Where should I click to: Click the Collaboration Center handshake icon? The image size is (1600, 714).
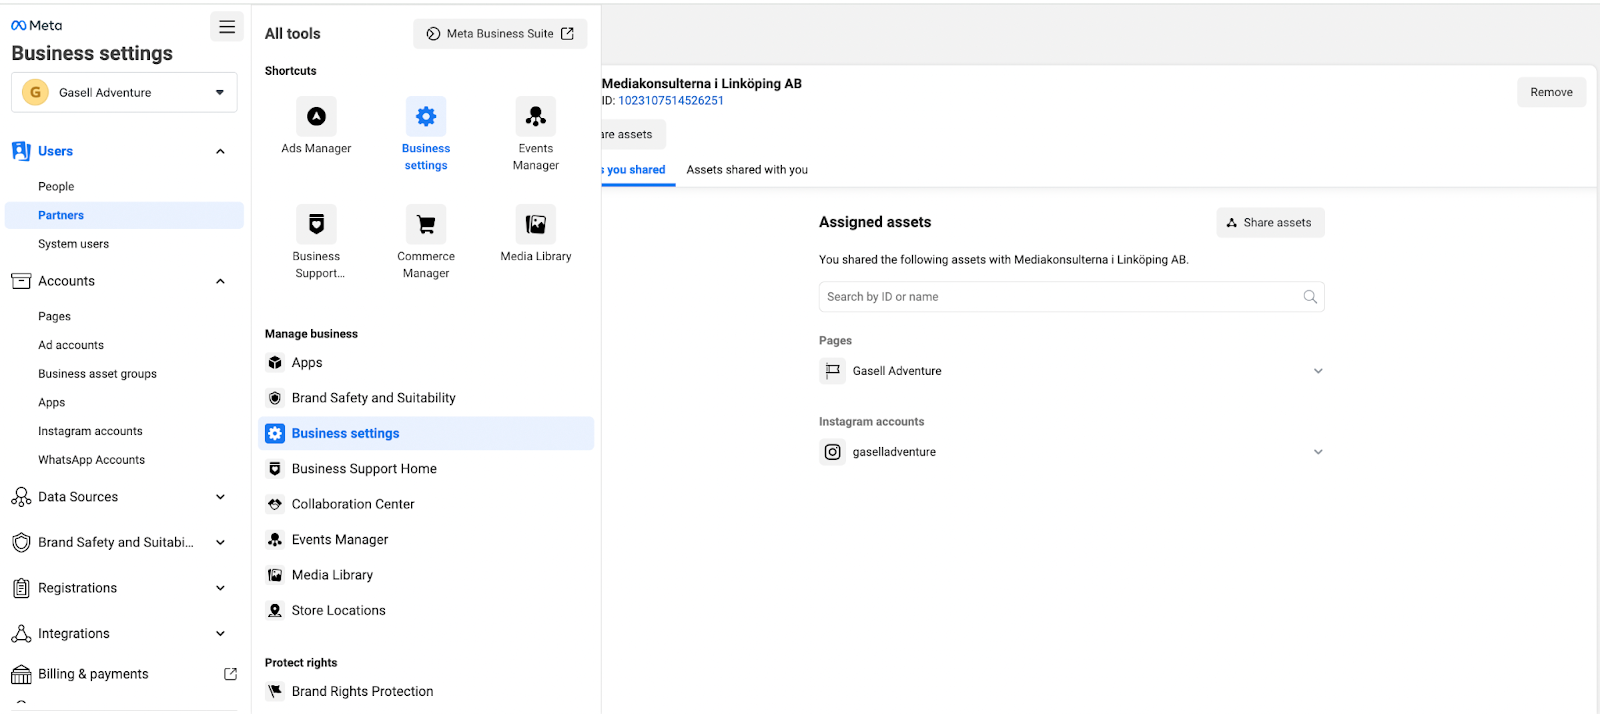pos(275,504)
